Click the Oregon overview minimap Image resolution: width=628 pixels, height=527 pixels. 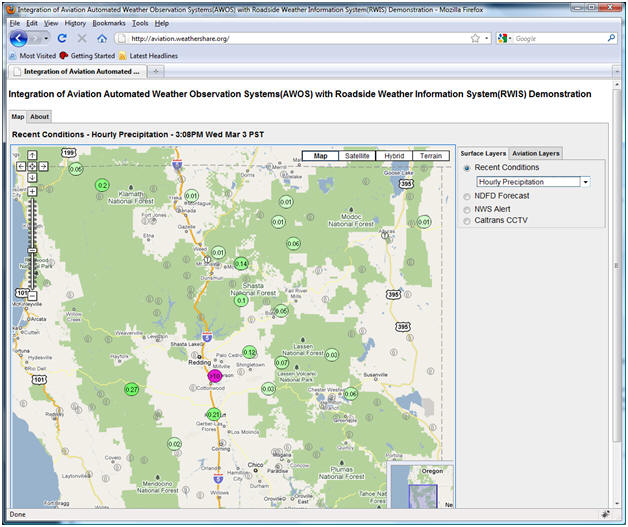421,485
